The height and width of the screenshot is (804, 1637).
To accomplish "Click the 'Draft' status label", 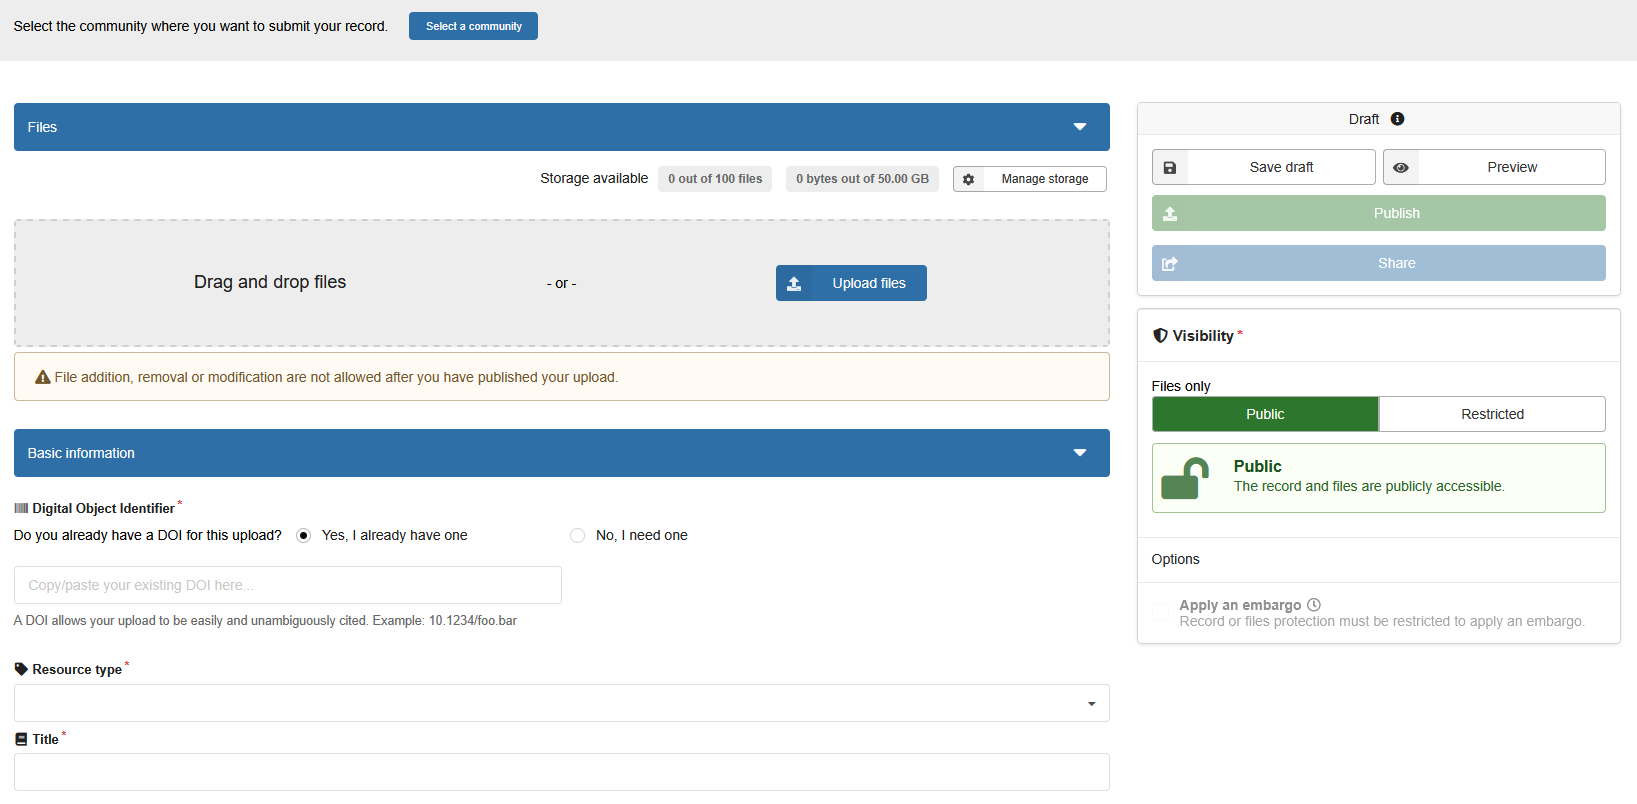I will [1363, 119].
